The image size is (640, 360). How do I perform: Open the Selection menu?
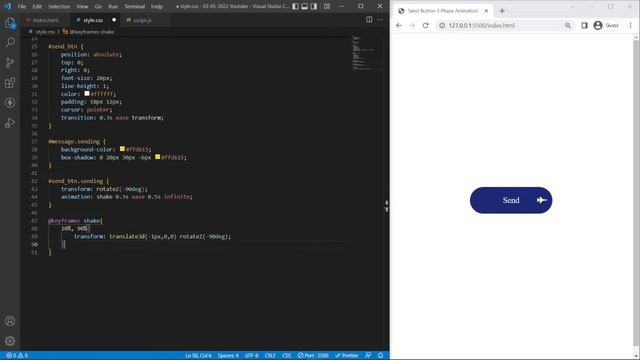59,7
